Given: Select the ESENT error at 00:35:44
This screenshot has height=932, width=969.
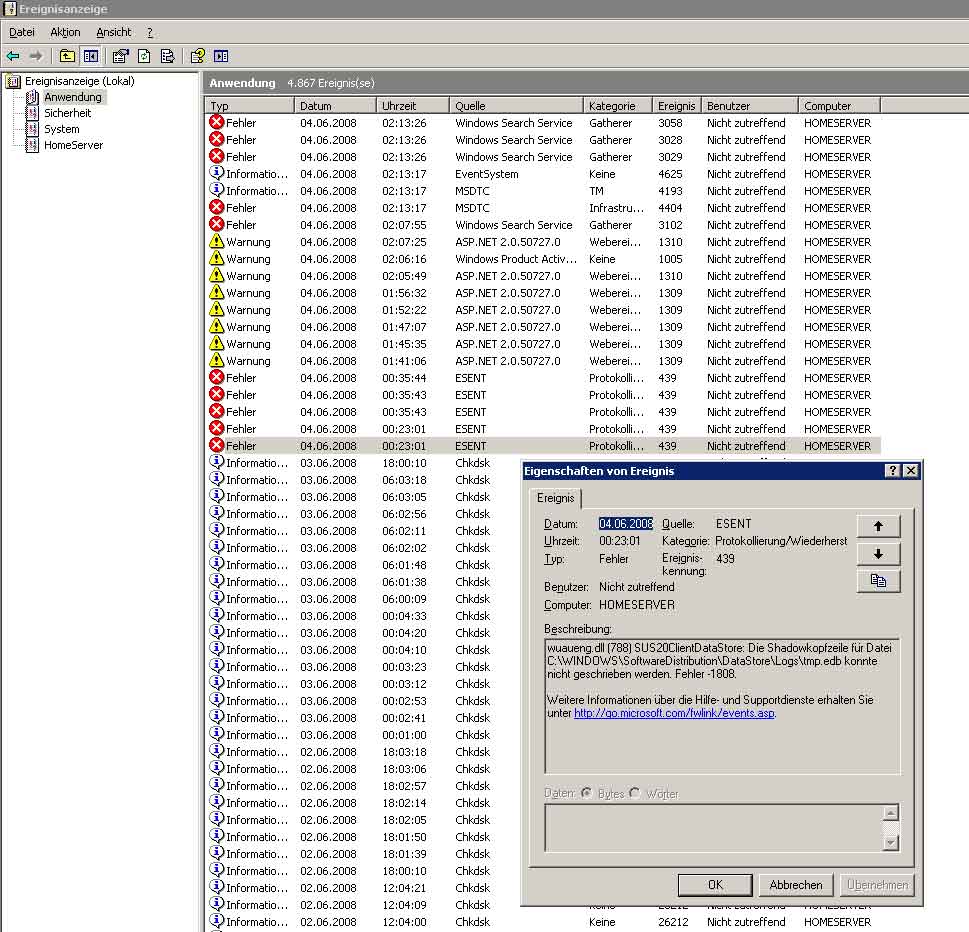Looking at the screenshot, I should click(x=543, y=378).
